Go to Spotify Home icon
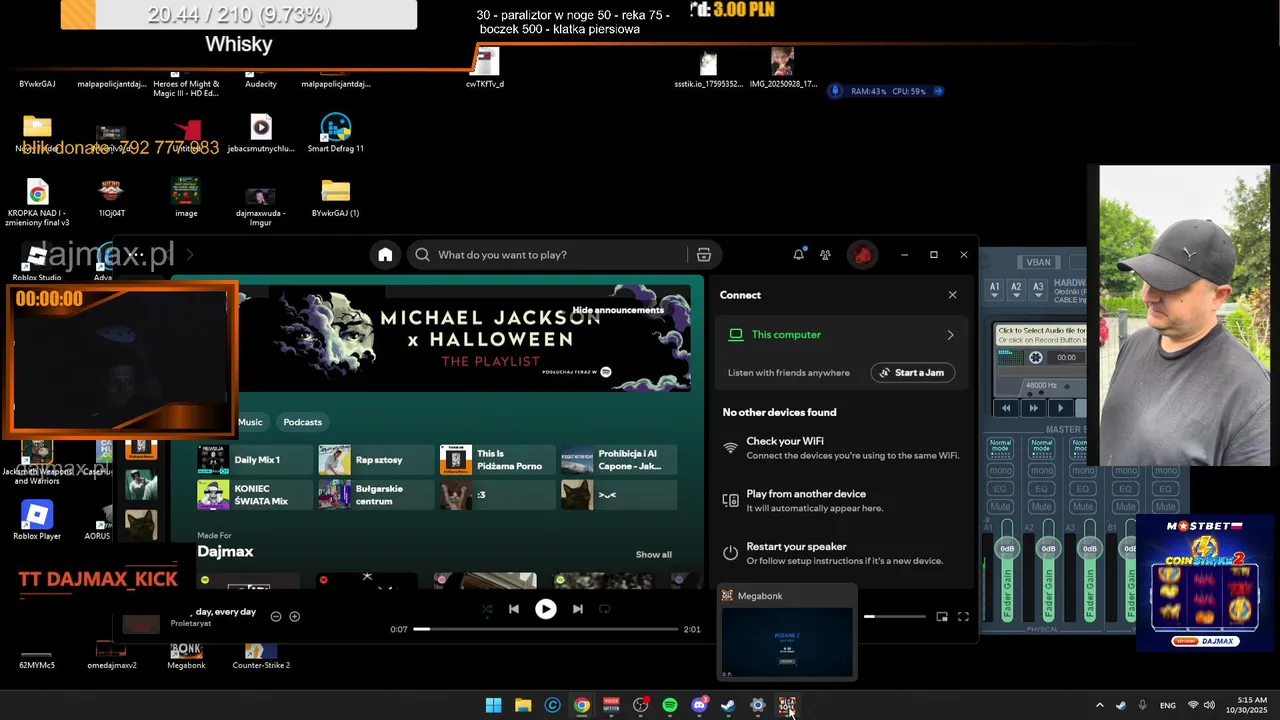Screen dimensions: 1280x720 point(385,255)
